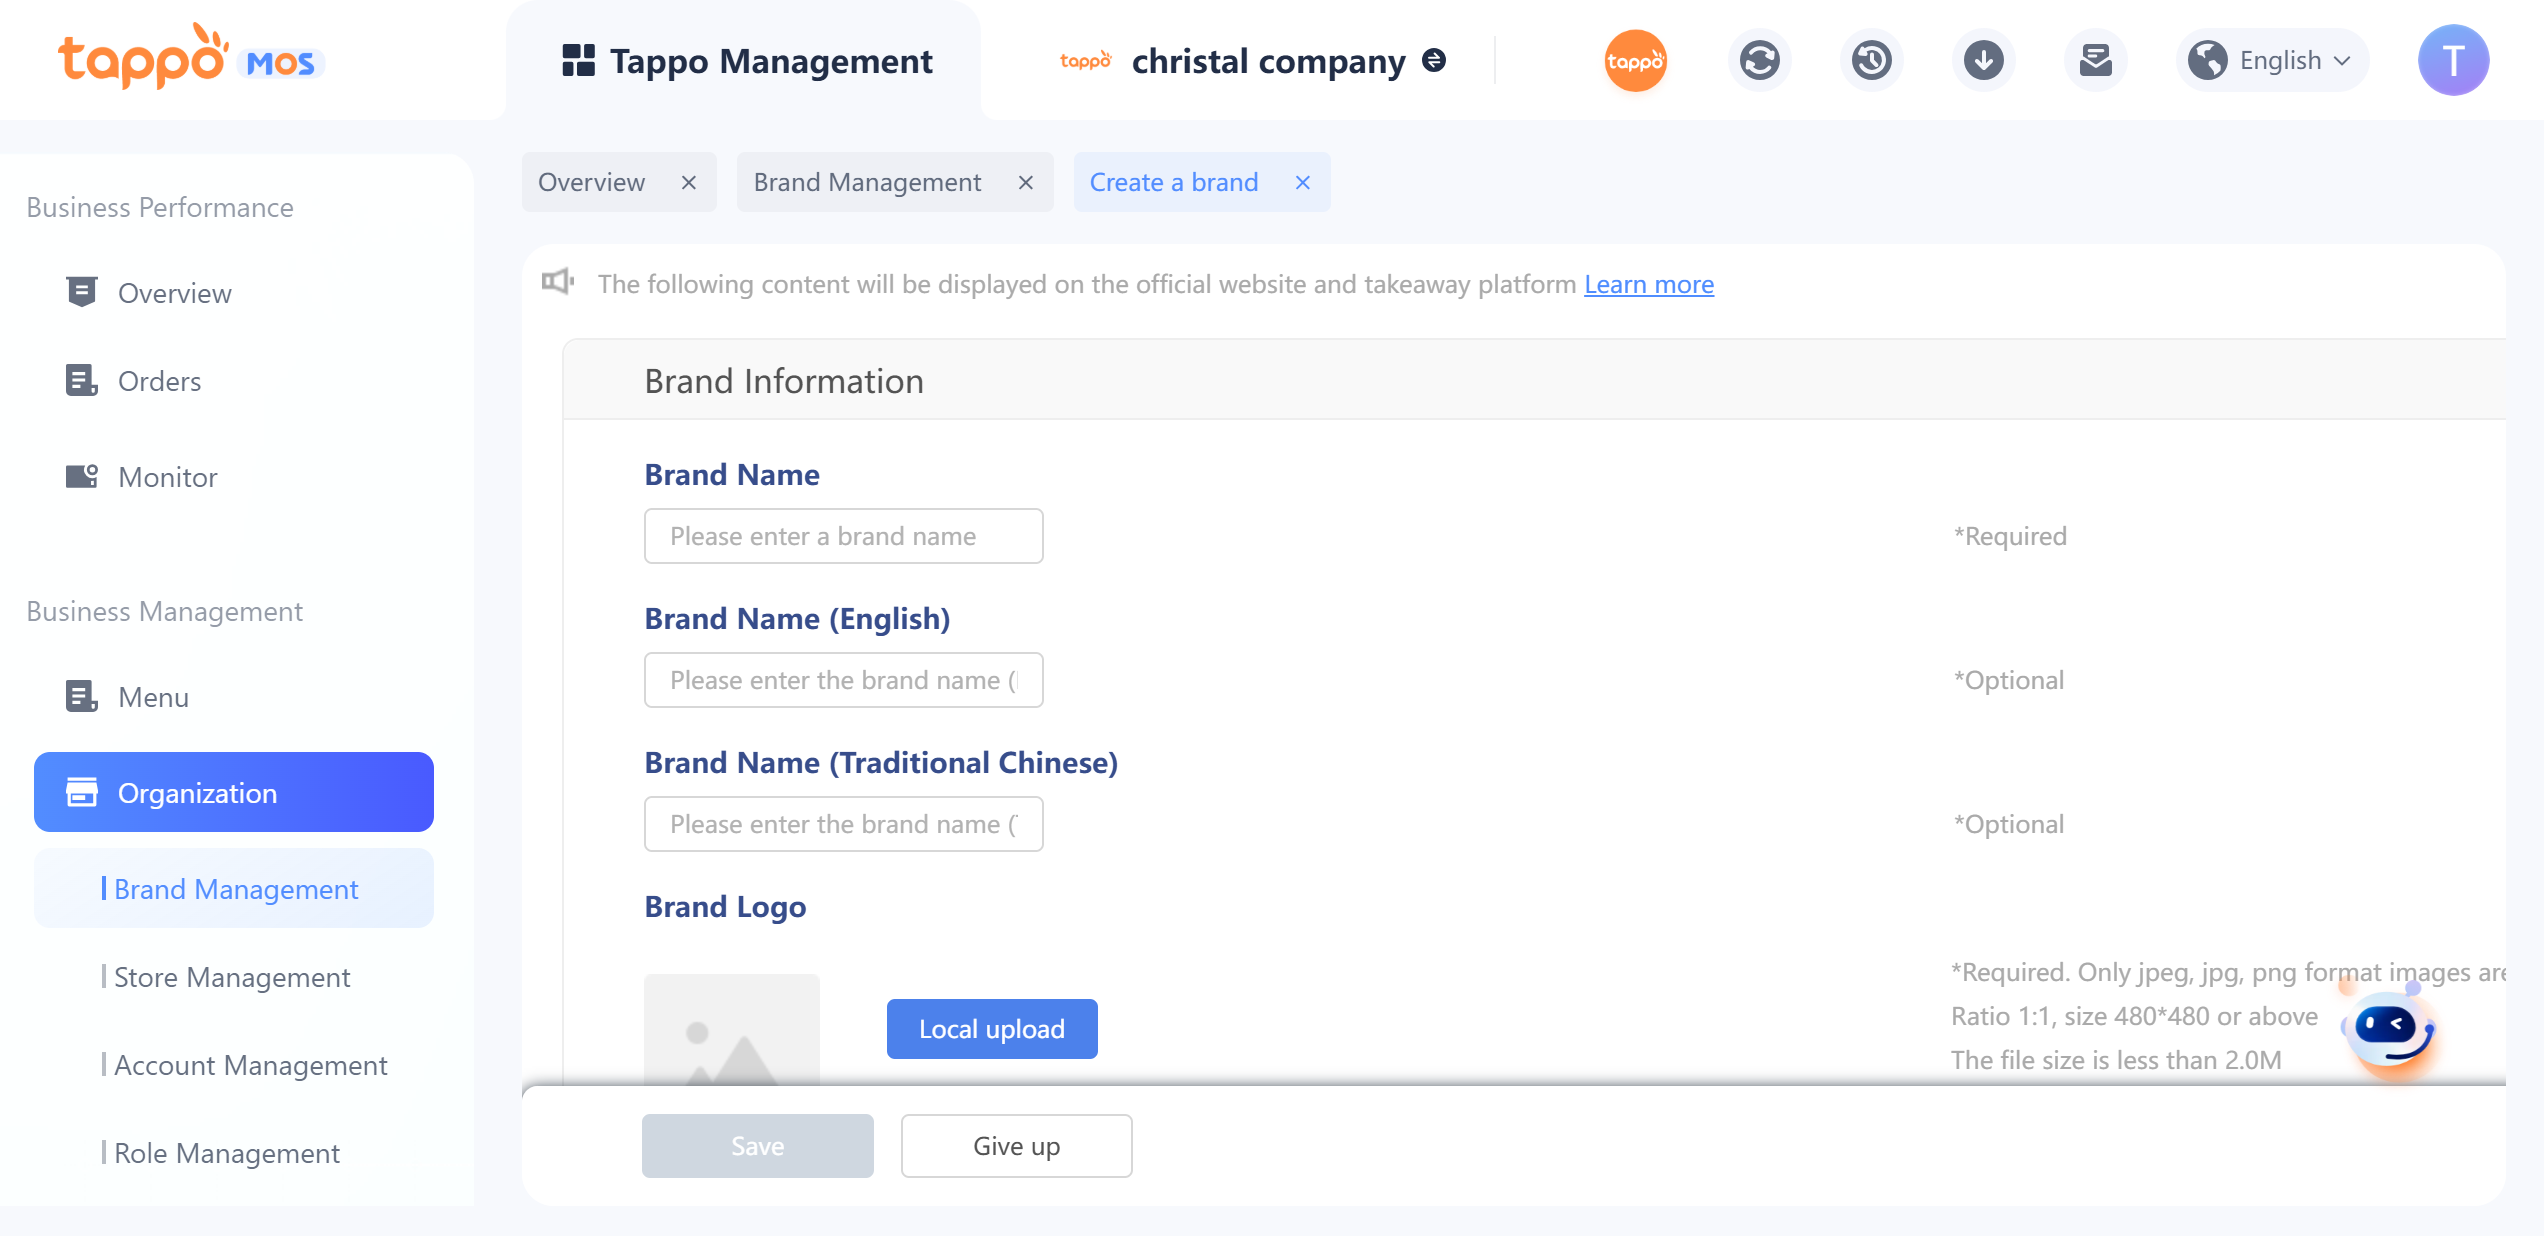Close the Create a brand tab
This screenshot has height=1236, width=2544.
[x=1302, y=182]
